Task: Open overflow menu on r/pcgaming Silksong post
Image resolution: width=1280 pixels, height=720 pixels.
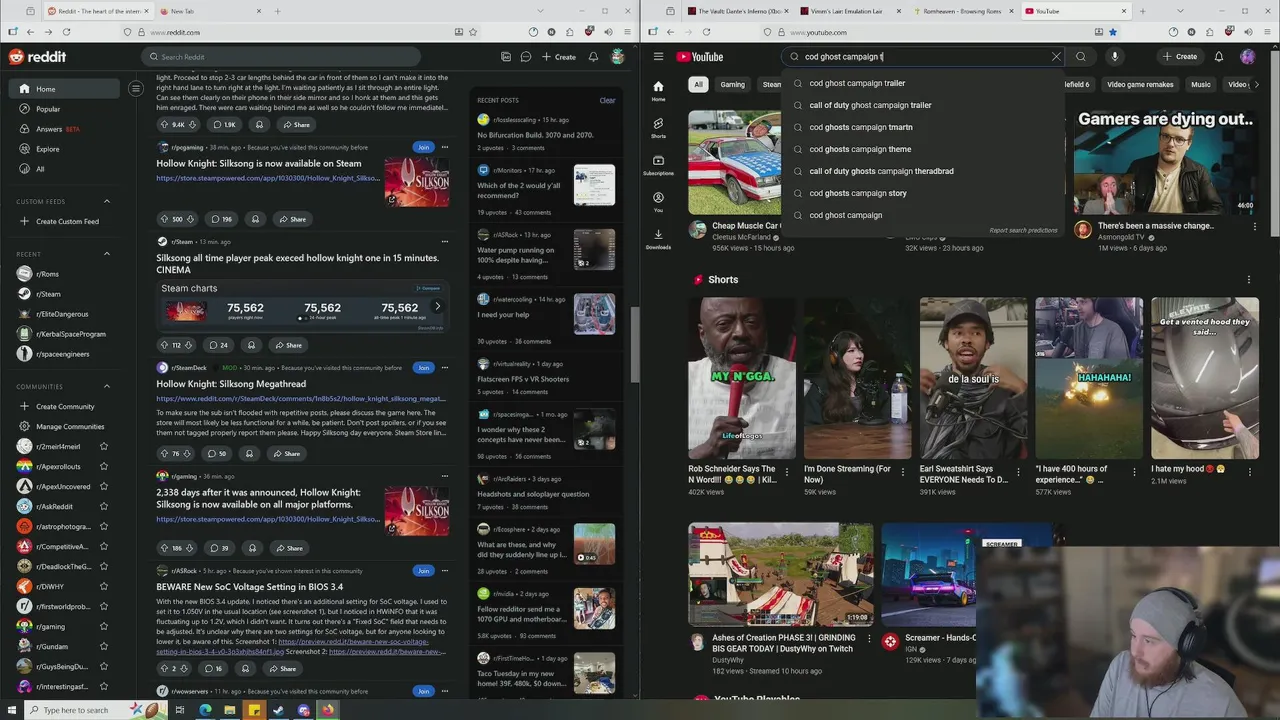Action: pyautogui.click(x=445, y=147)
